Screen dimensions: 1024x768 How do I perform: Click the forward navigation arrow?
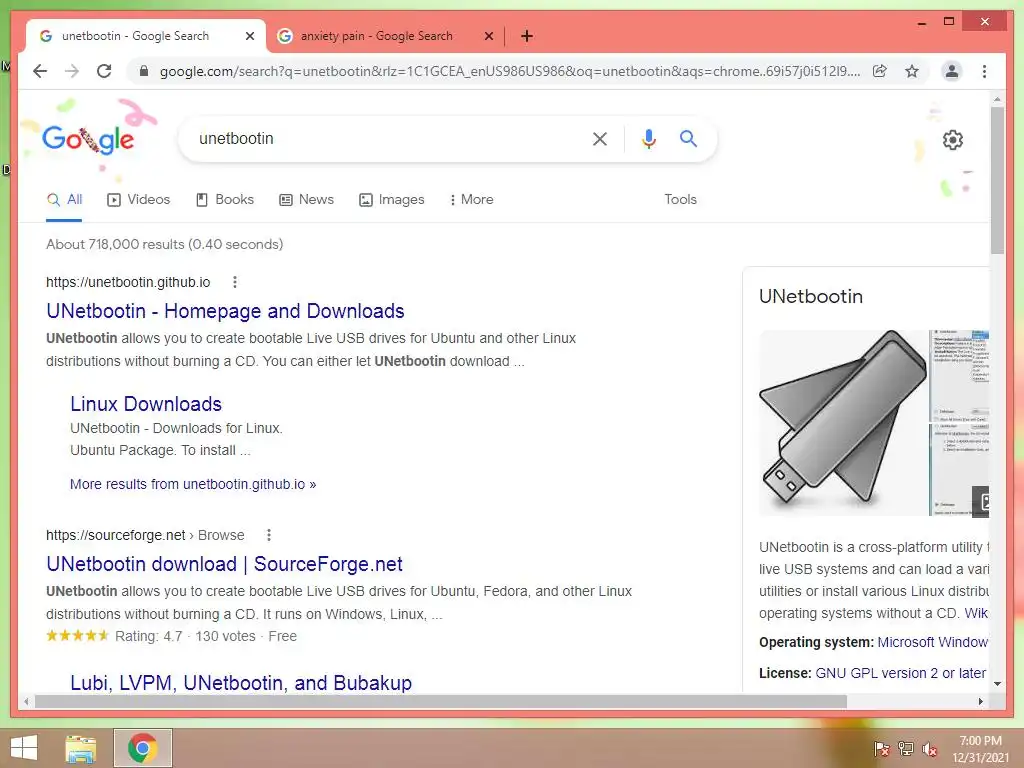72,71
